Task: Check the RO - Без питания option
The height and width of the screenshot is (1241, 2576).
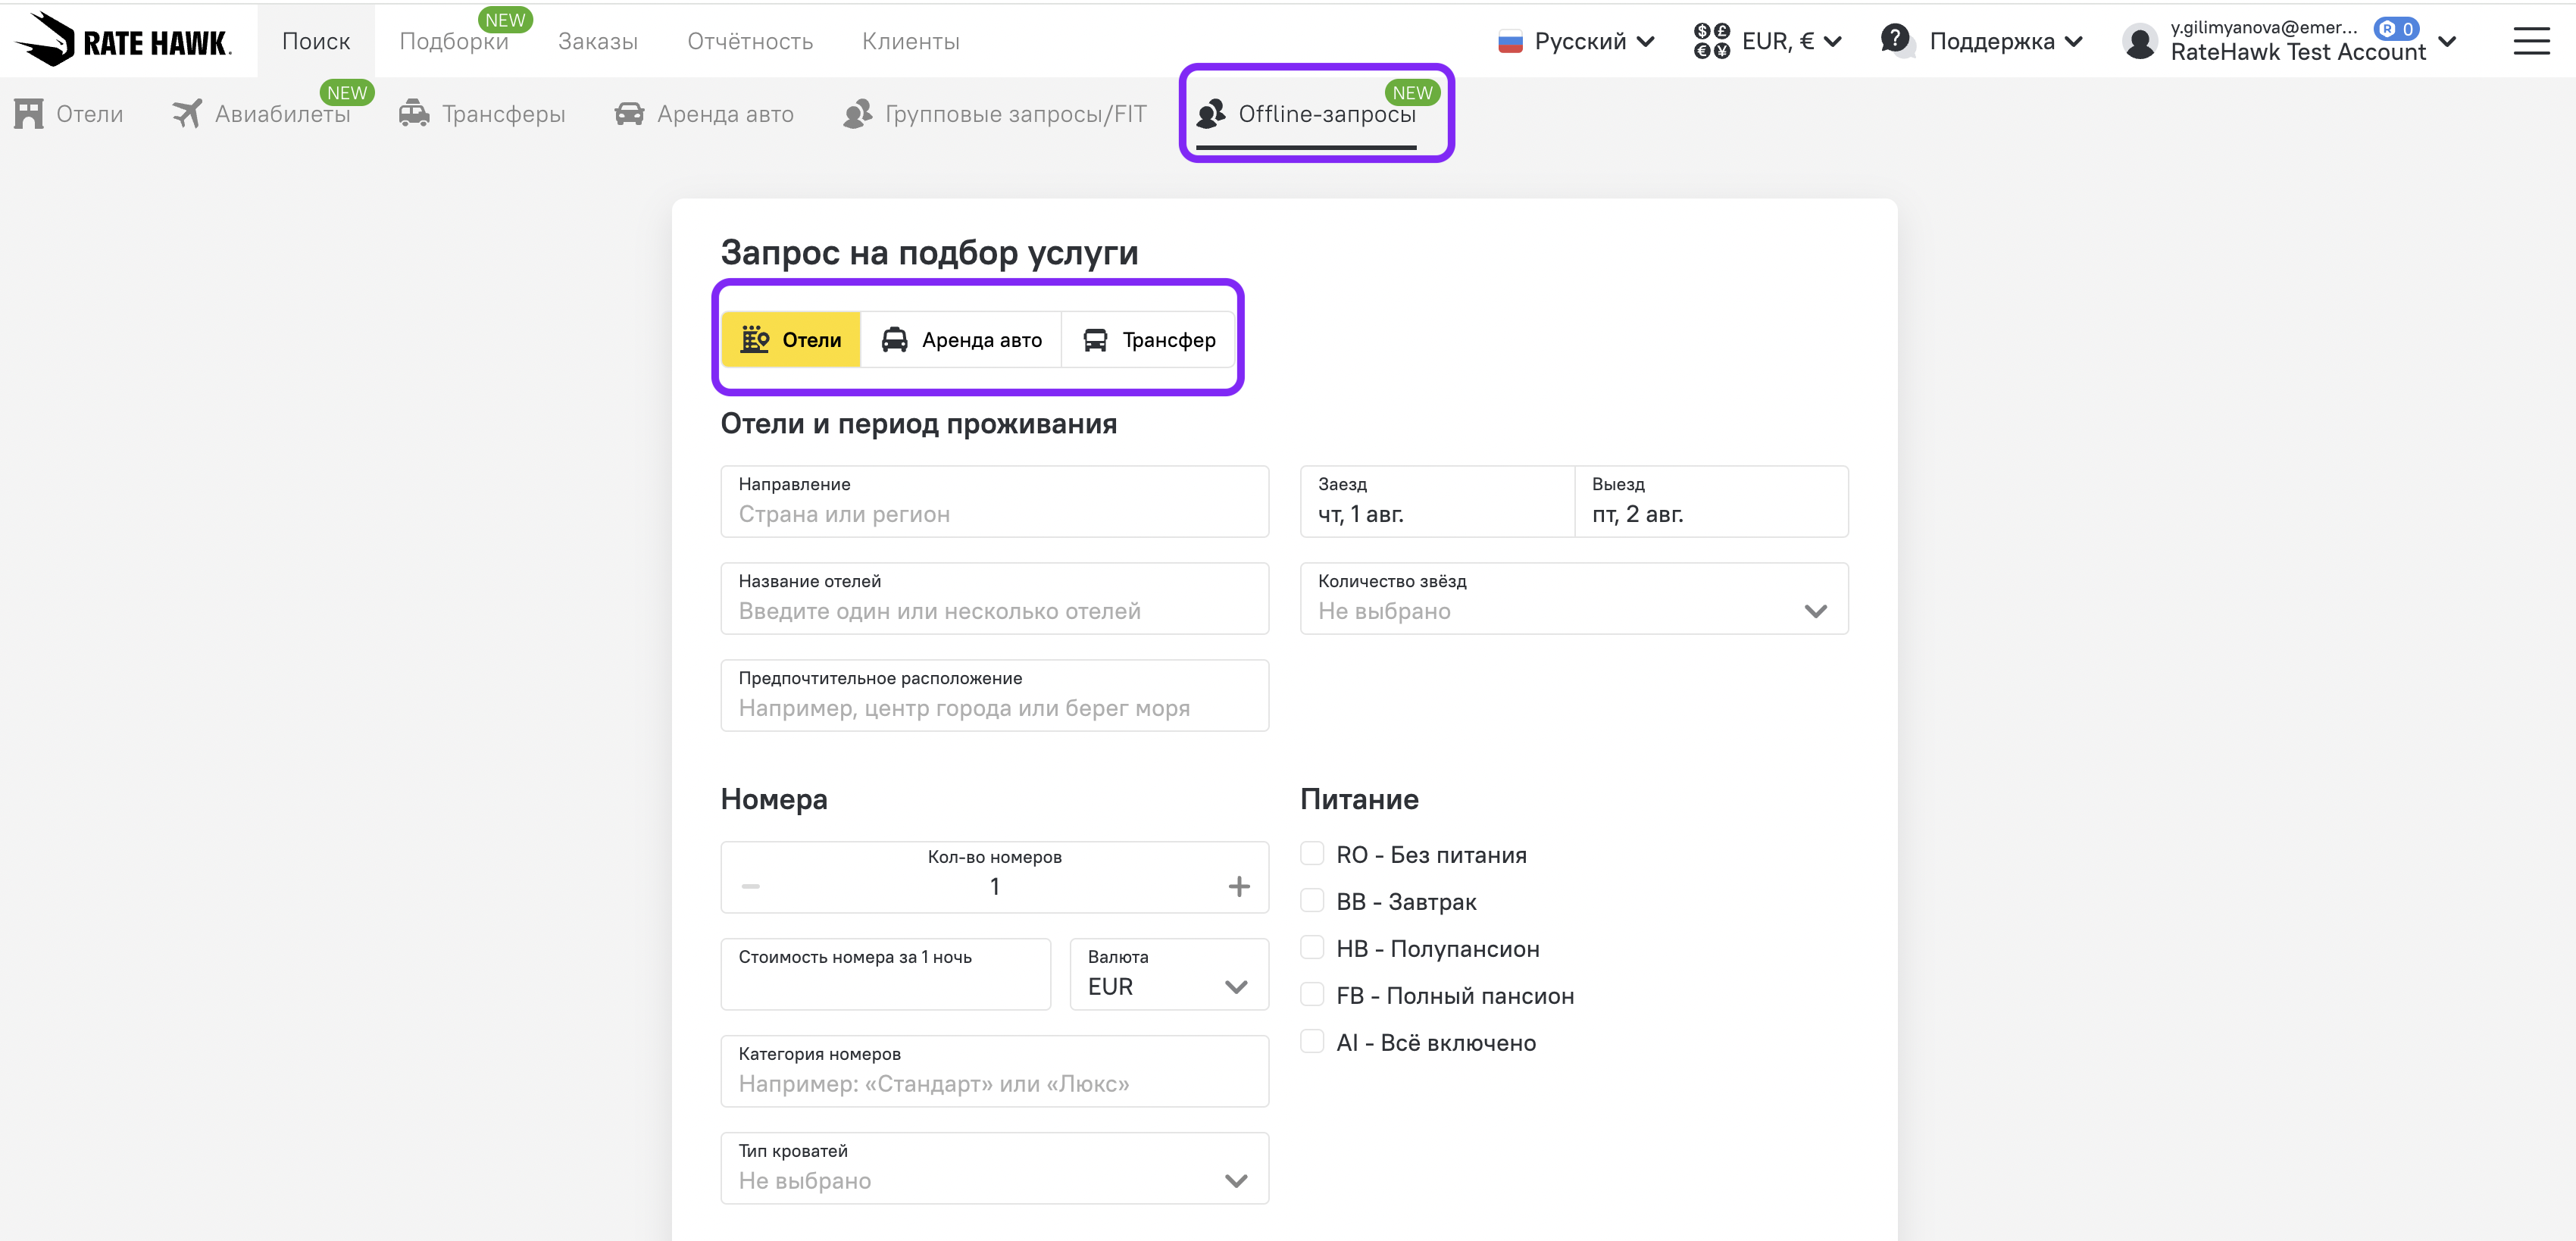Action: tap(1312, 854)
